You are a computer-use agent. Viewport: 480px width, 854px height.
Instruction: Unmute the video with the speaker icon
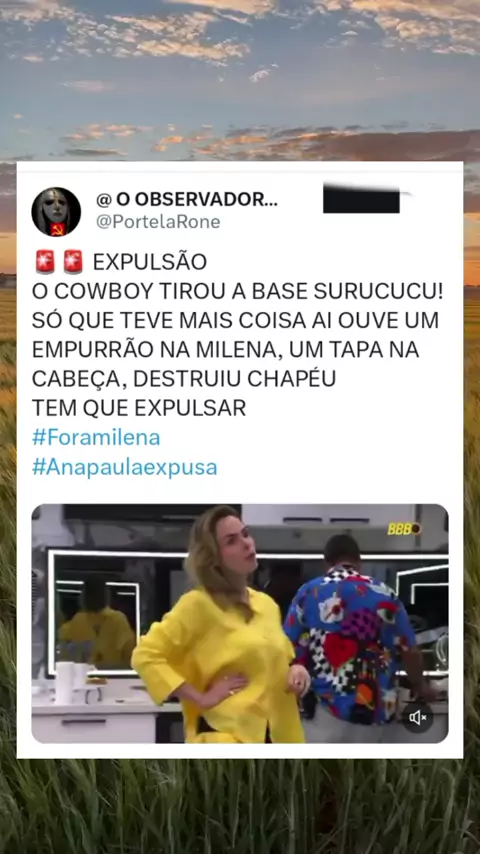pyautogui.click(x=418, y=717)
